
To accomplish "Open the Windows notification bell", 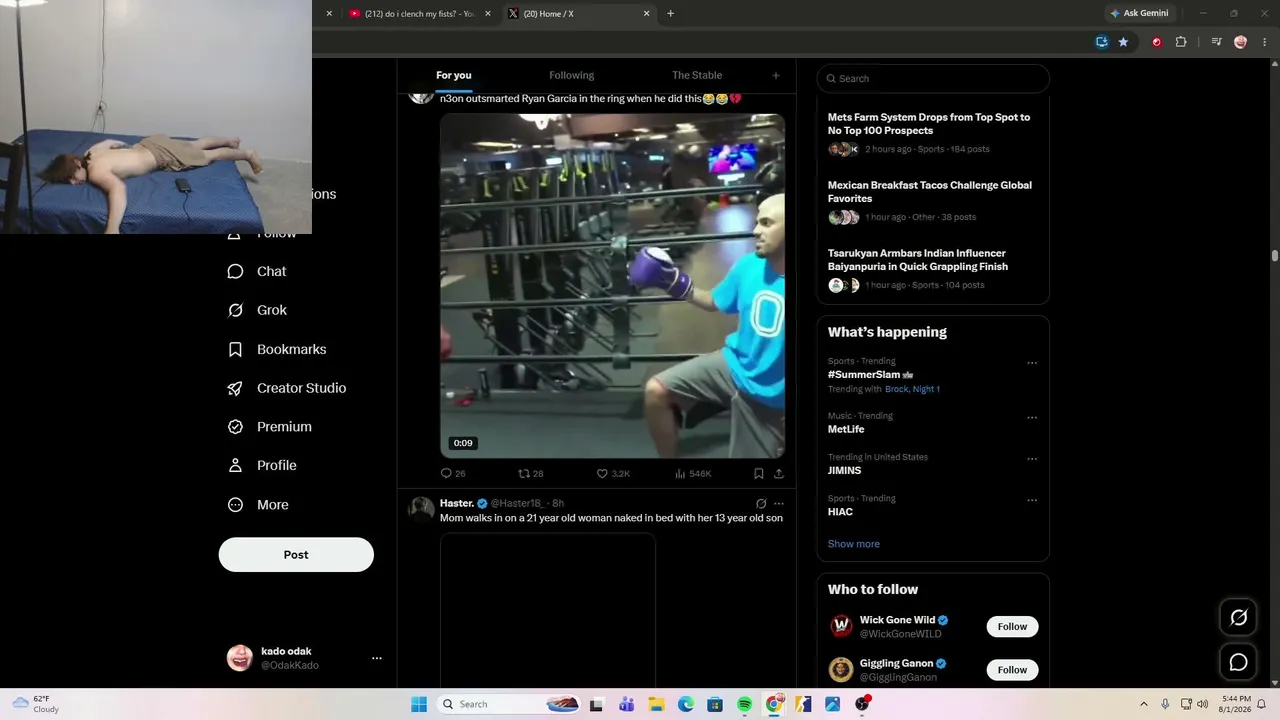I will tap(1261, 704).
